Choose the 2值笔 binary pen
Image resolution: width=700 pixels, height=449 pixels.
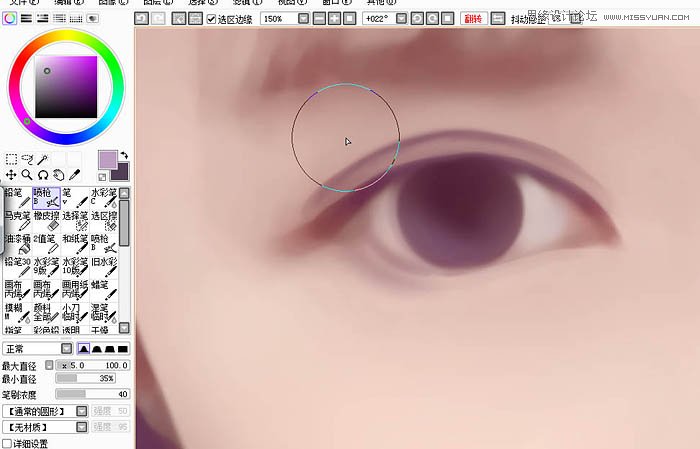[46, 244]
